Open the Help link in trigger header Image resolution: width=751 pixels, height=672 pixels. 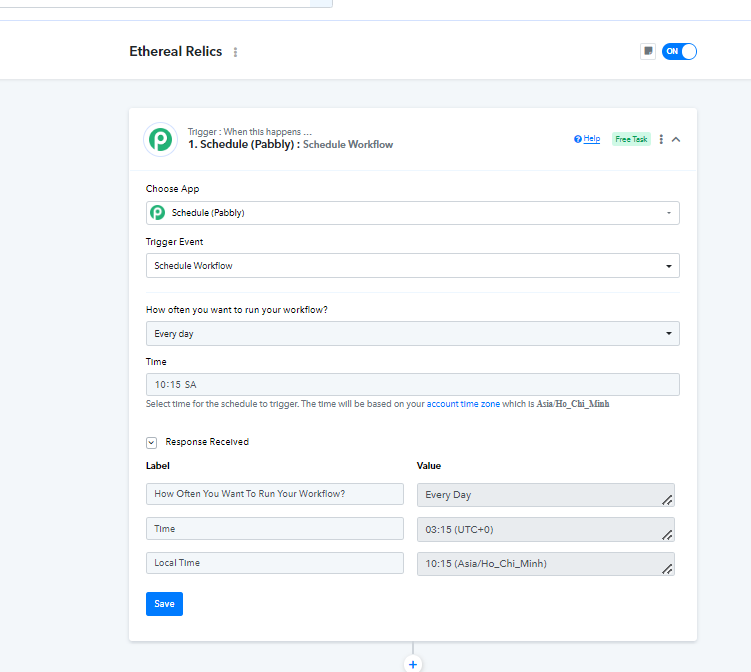592,138
